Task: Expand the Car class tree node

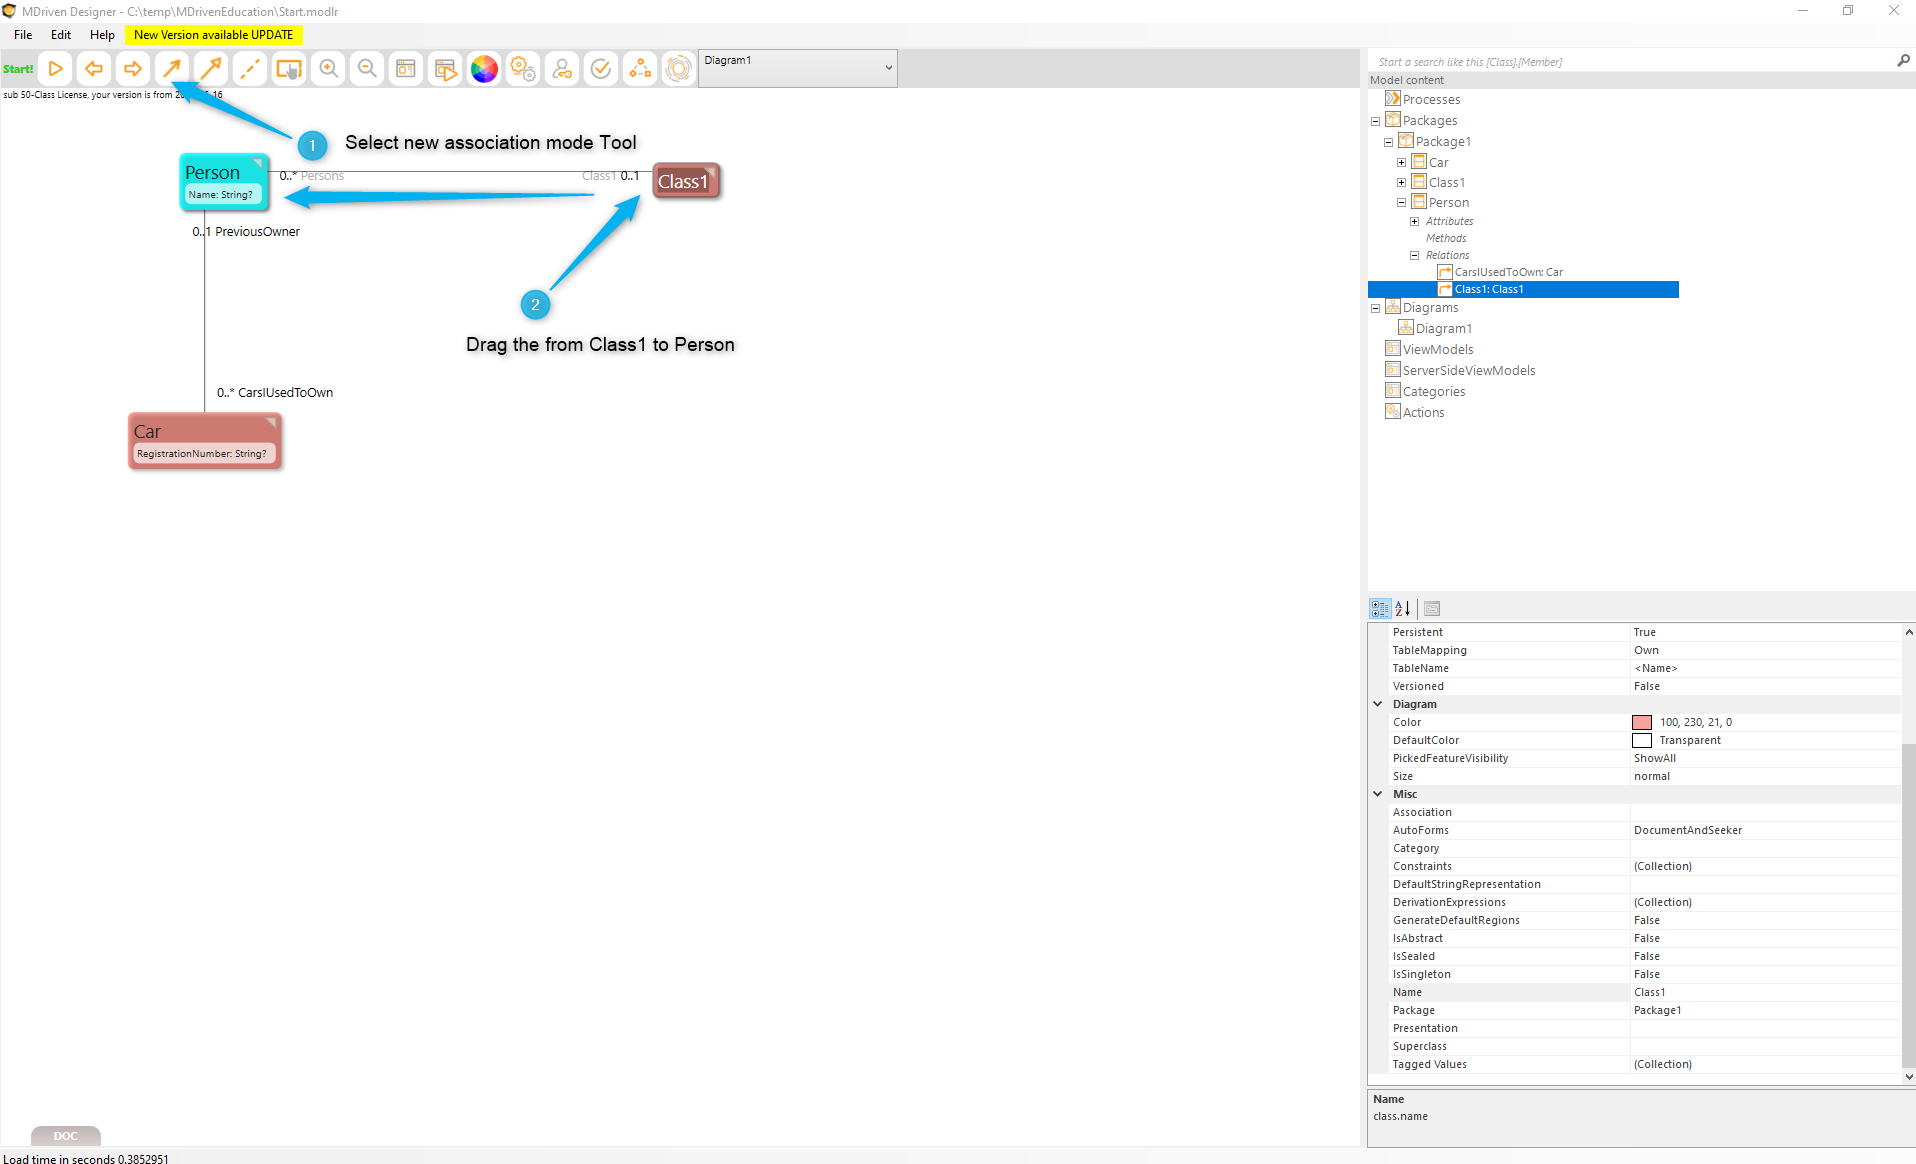Action: (x=1402, y=162)
